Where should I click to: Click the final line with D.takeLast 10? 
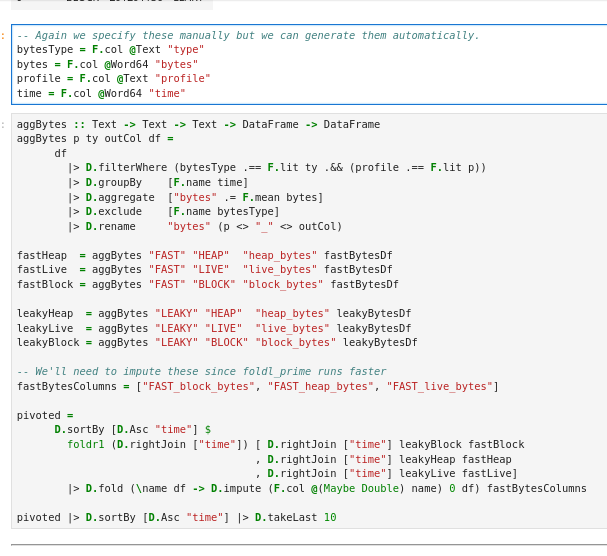176,517
